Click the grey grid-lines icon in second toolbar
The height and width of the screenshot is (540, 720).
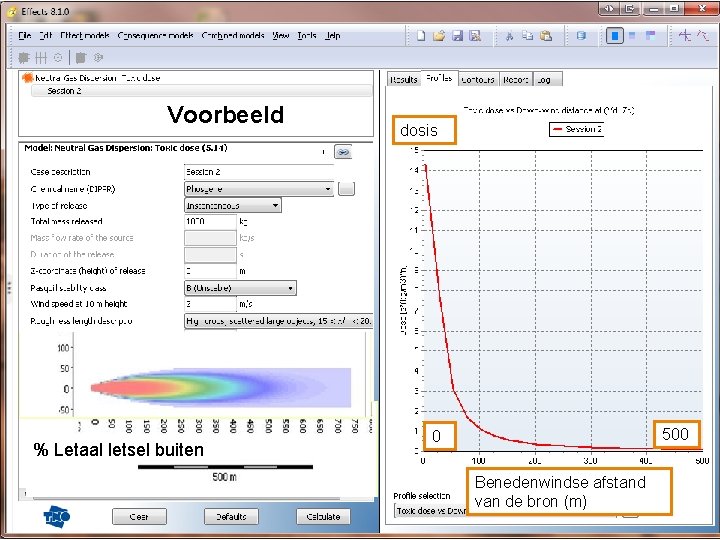click(41, 58)
